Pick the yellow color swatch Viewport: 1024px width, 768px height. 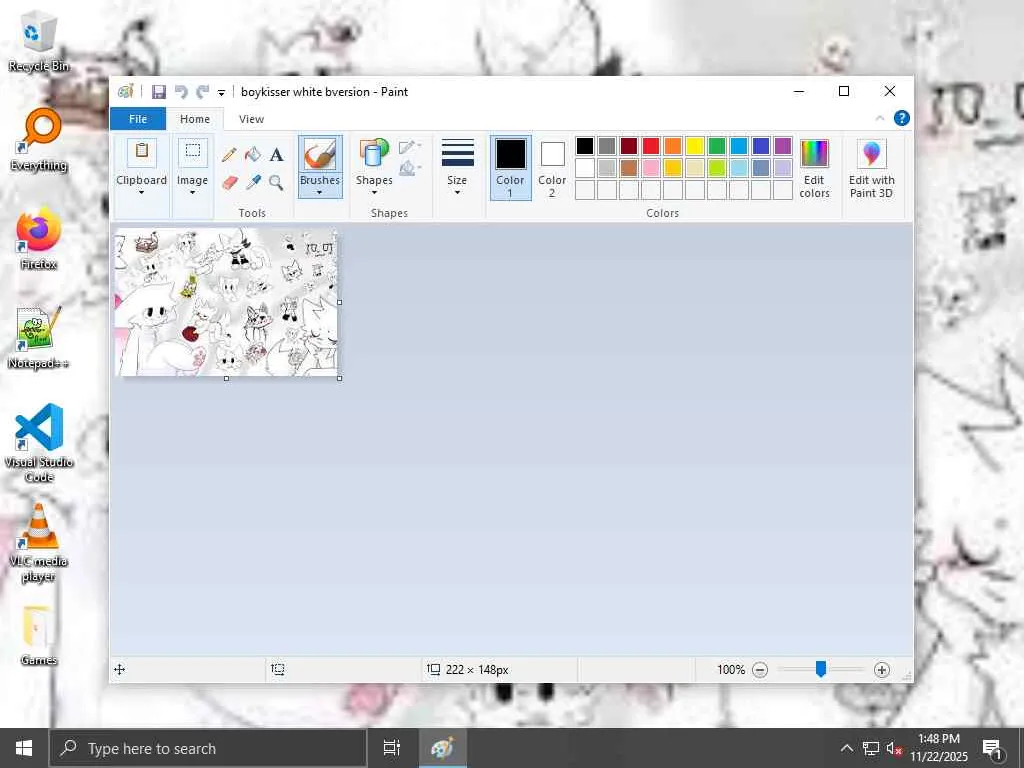tap(695, 146)
